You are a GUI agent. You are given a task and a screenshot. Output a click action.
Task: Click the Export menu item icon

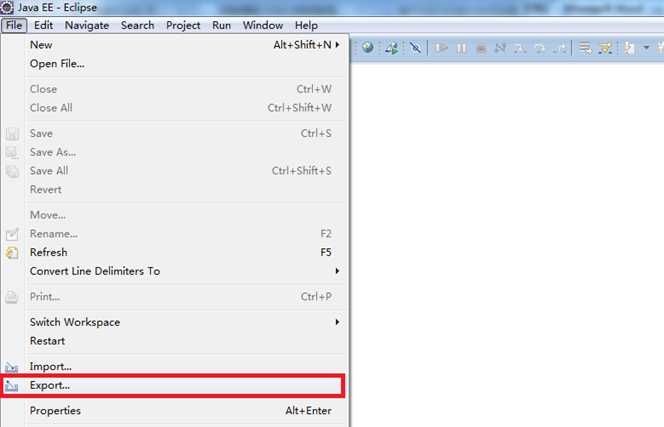pos(12,385)
